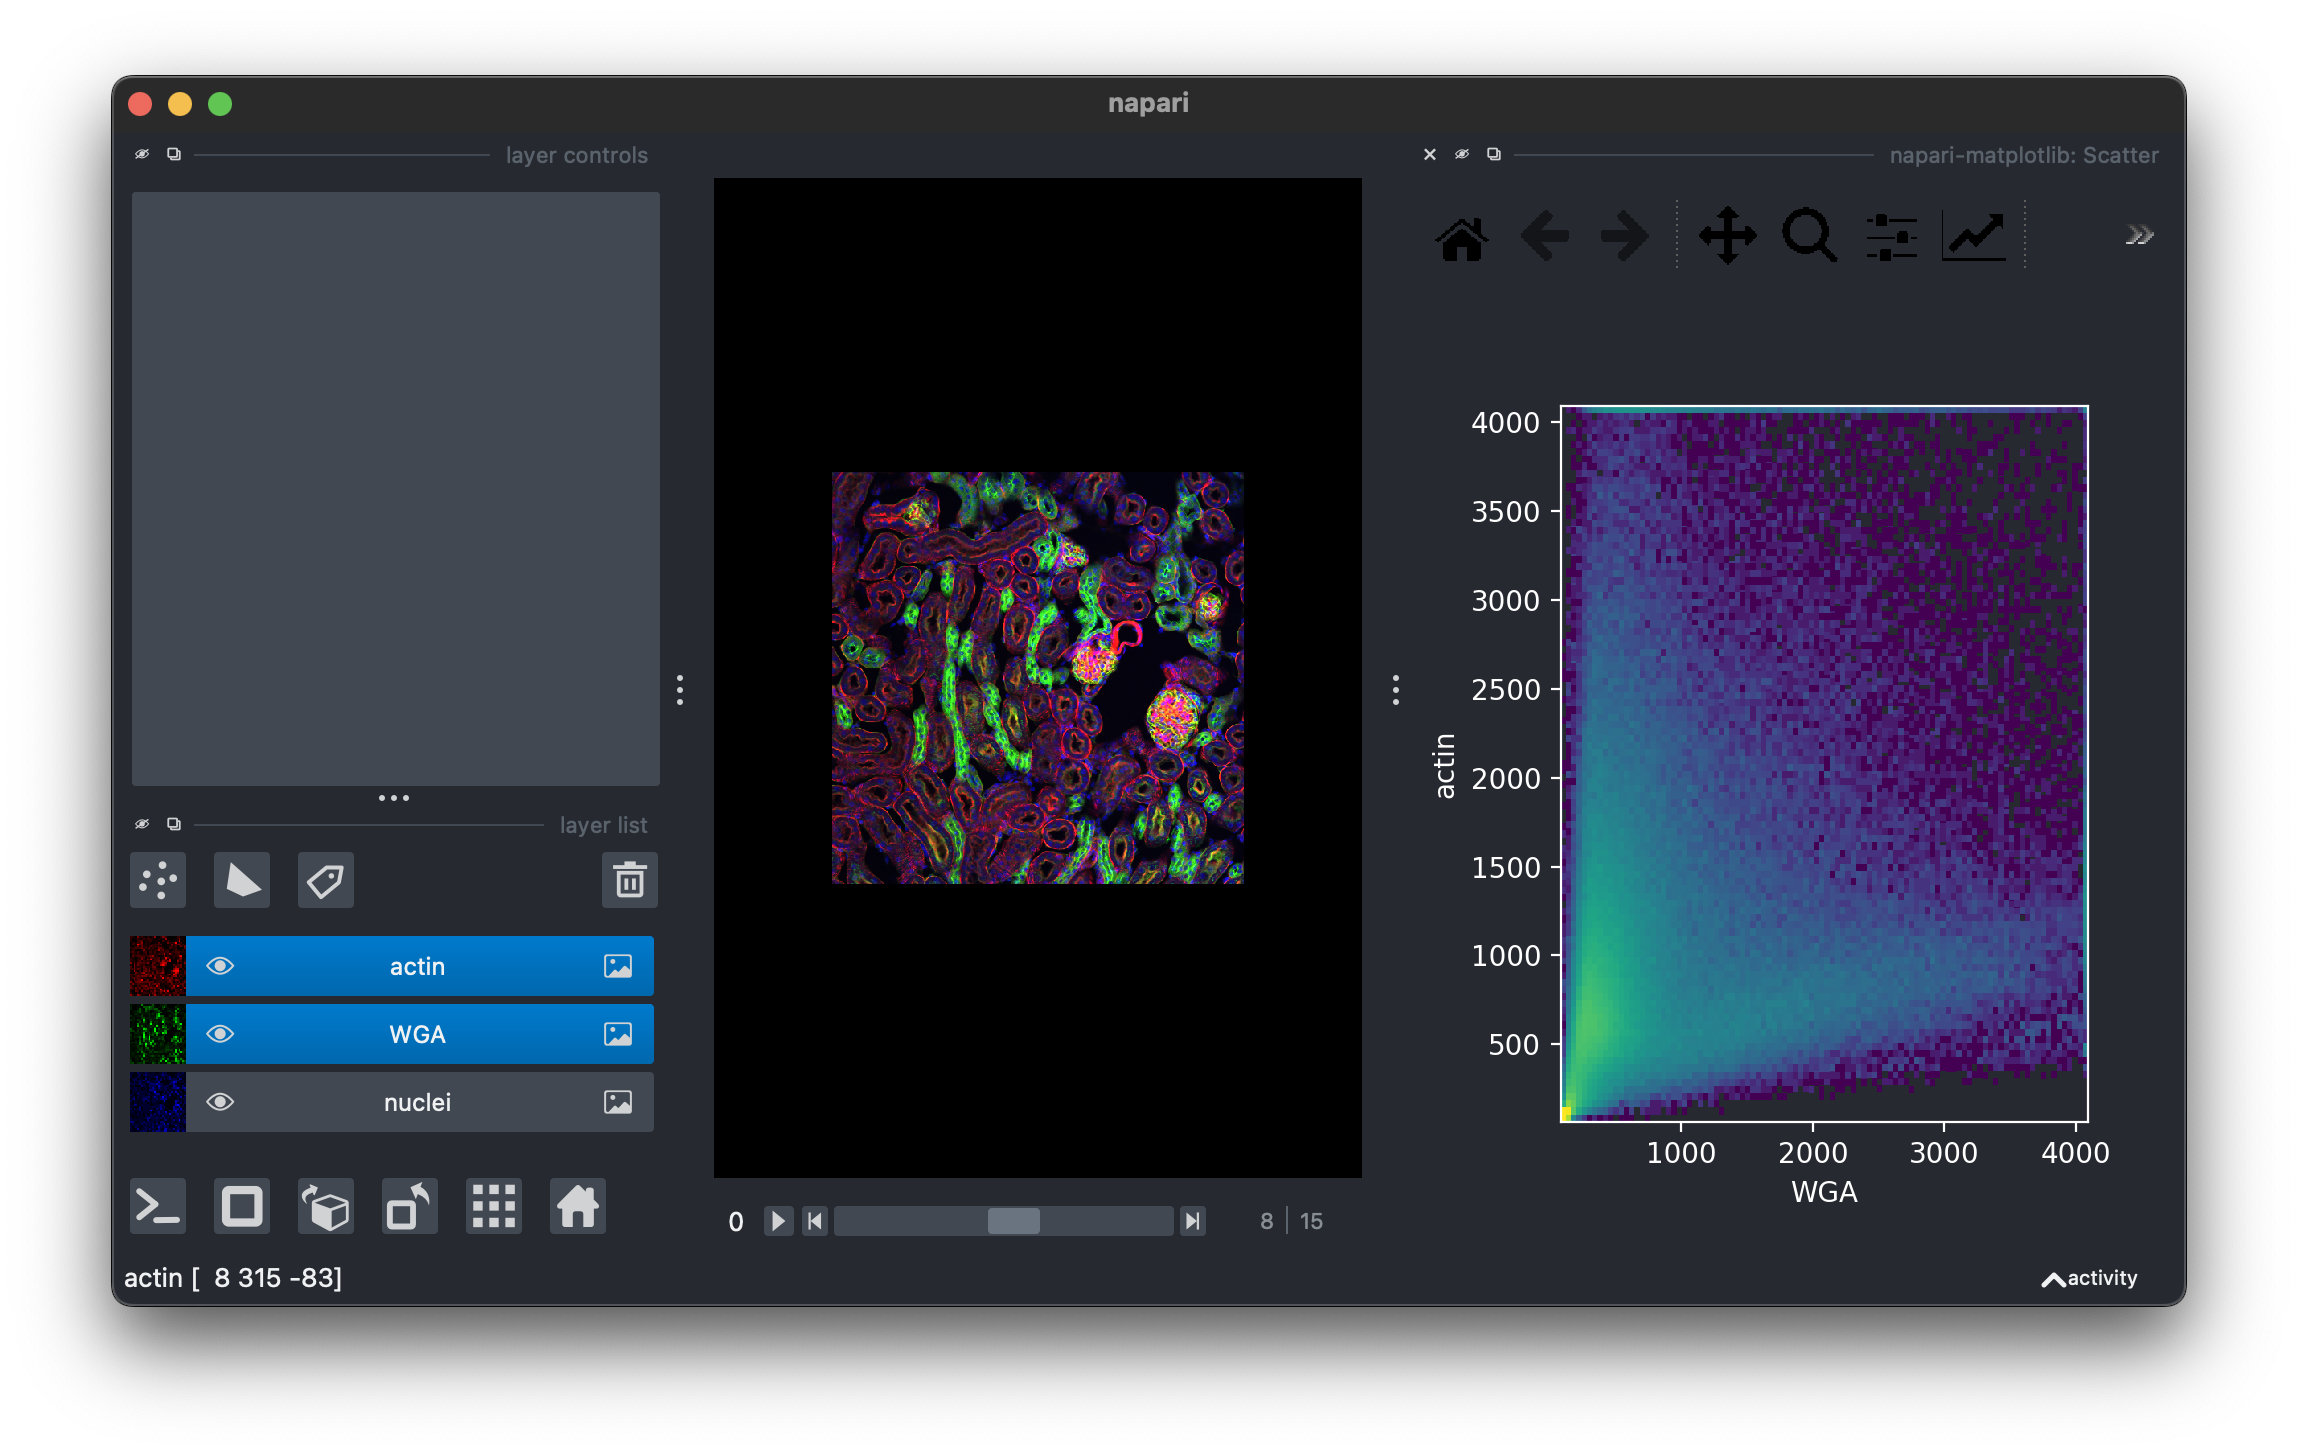
Task: Roll dimensions order
Action: pos(326,1207)
